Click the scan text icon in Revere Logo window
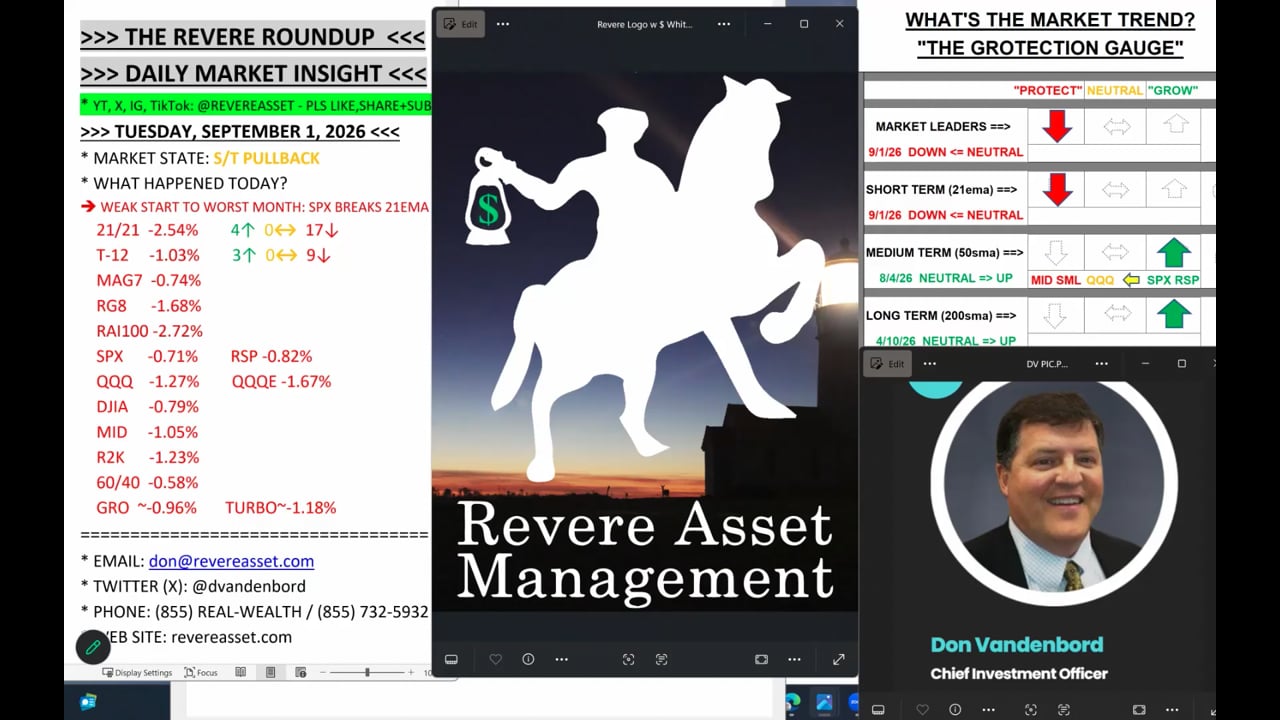 661,659
